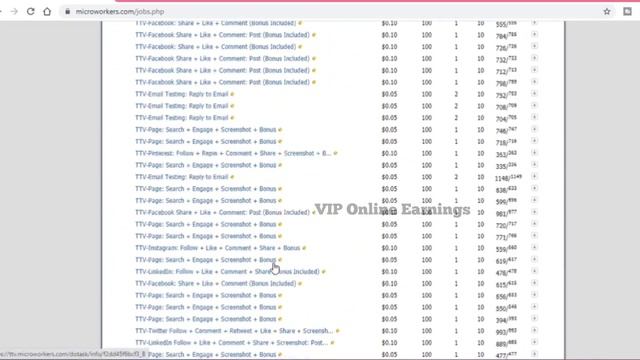Screen dimensions: 640x360
Task: Open the side panel icon beside the bookmark star
Action: coord(627,11)
